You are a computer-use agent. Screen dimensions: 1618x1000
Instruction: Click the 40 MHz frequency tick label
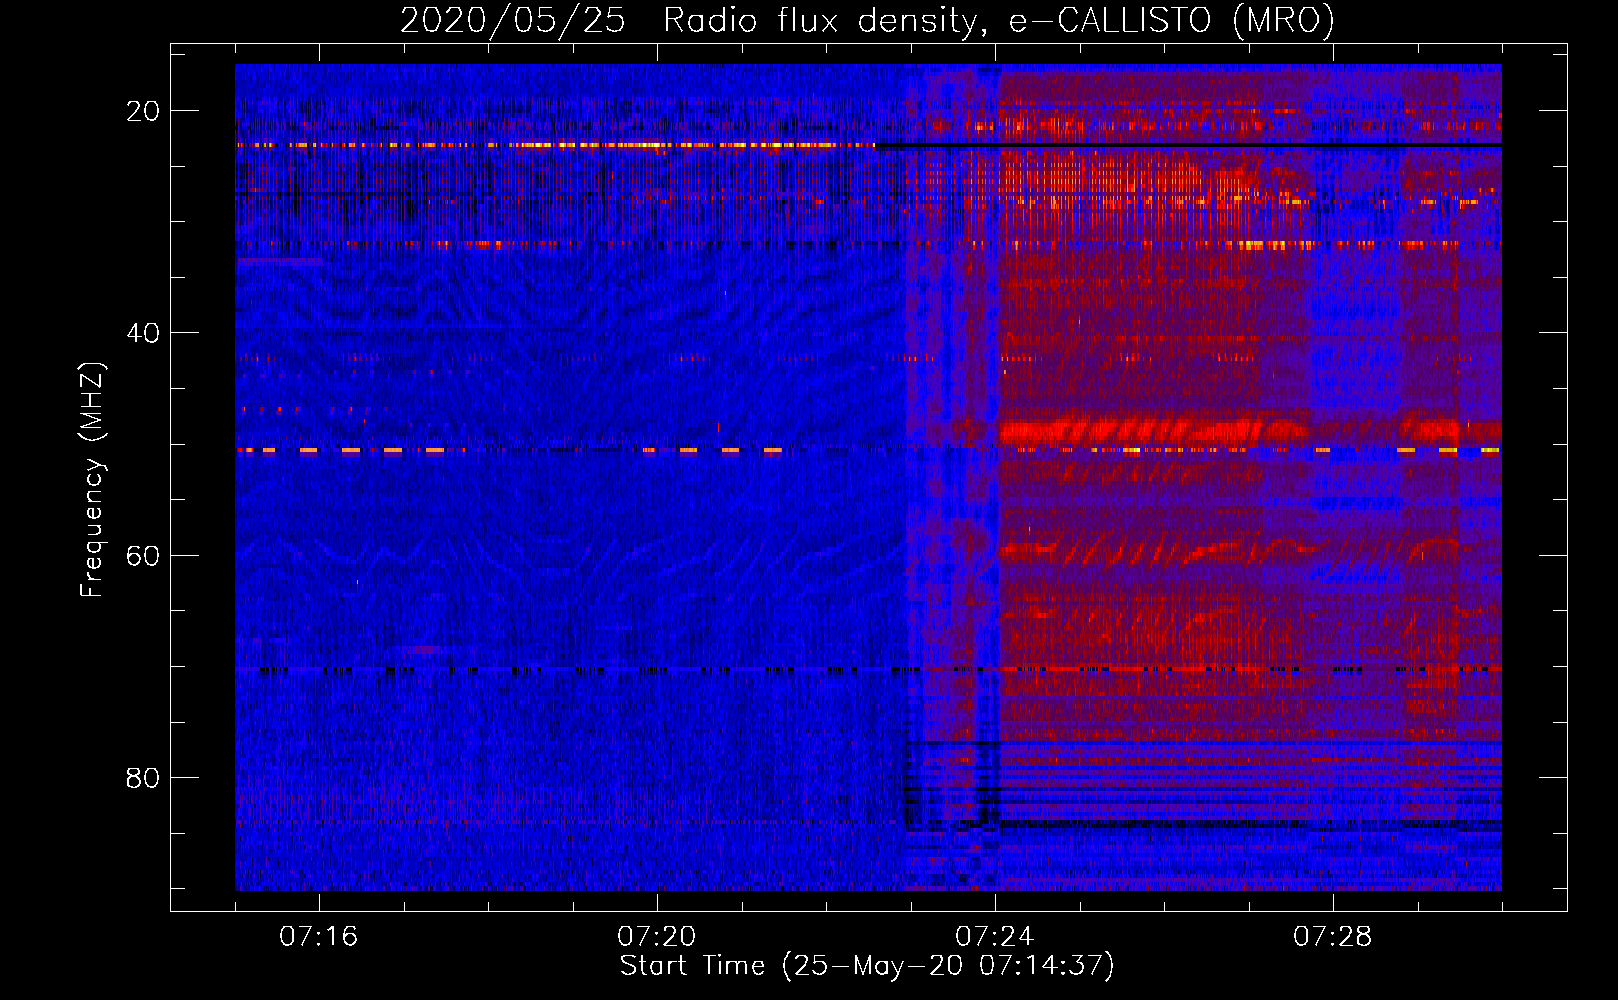143,333
